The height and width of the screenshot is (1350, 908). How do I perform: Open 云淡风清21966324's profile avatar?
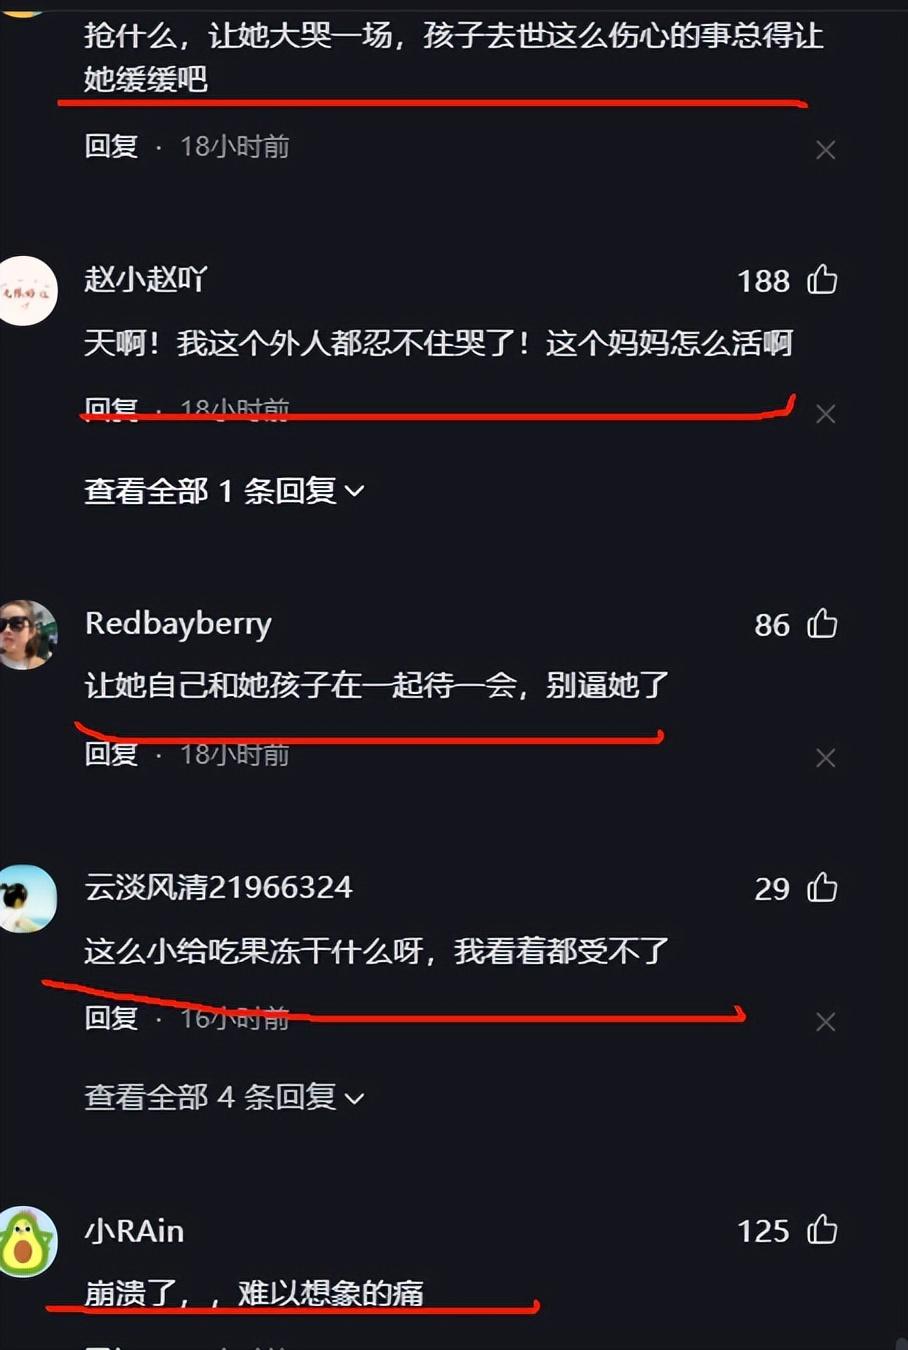(x=27, y=898)
